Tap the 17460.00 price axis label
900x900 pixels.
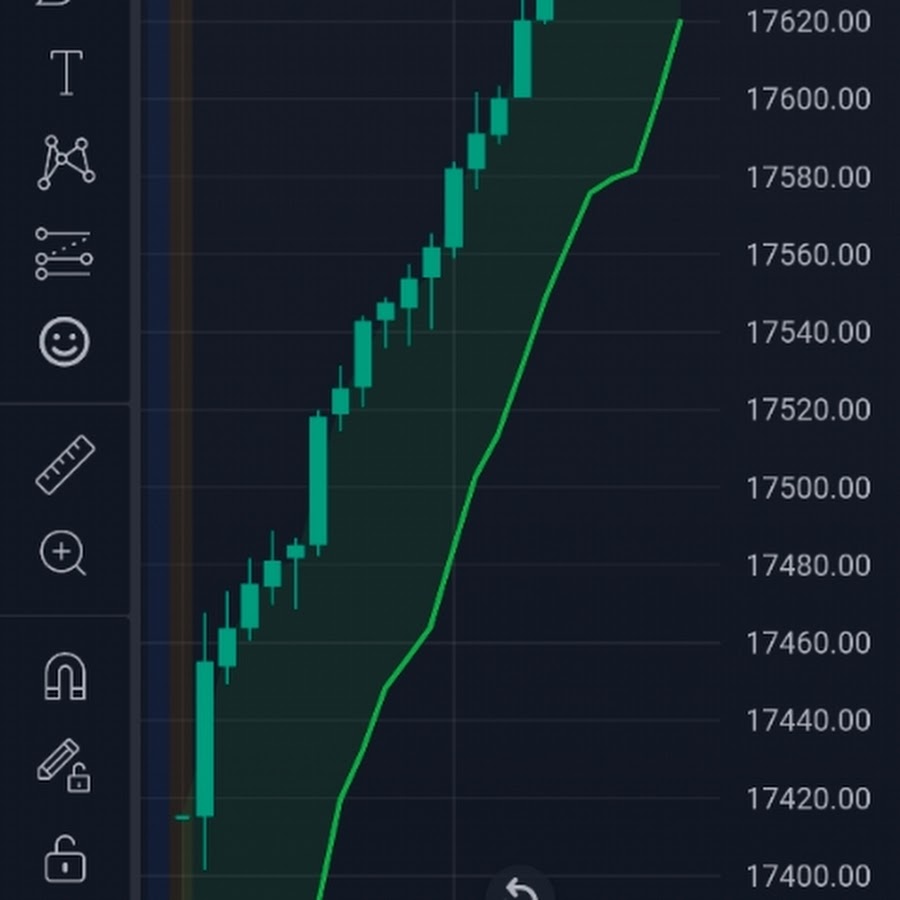tap(808, 643)
